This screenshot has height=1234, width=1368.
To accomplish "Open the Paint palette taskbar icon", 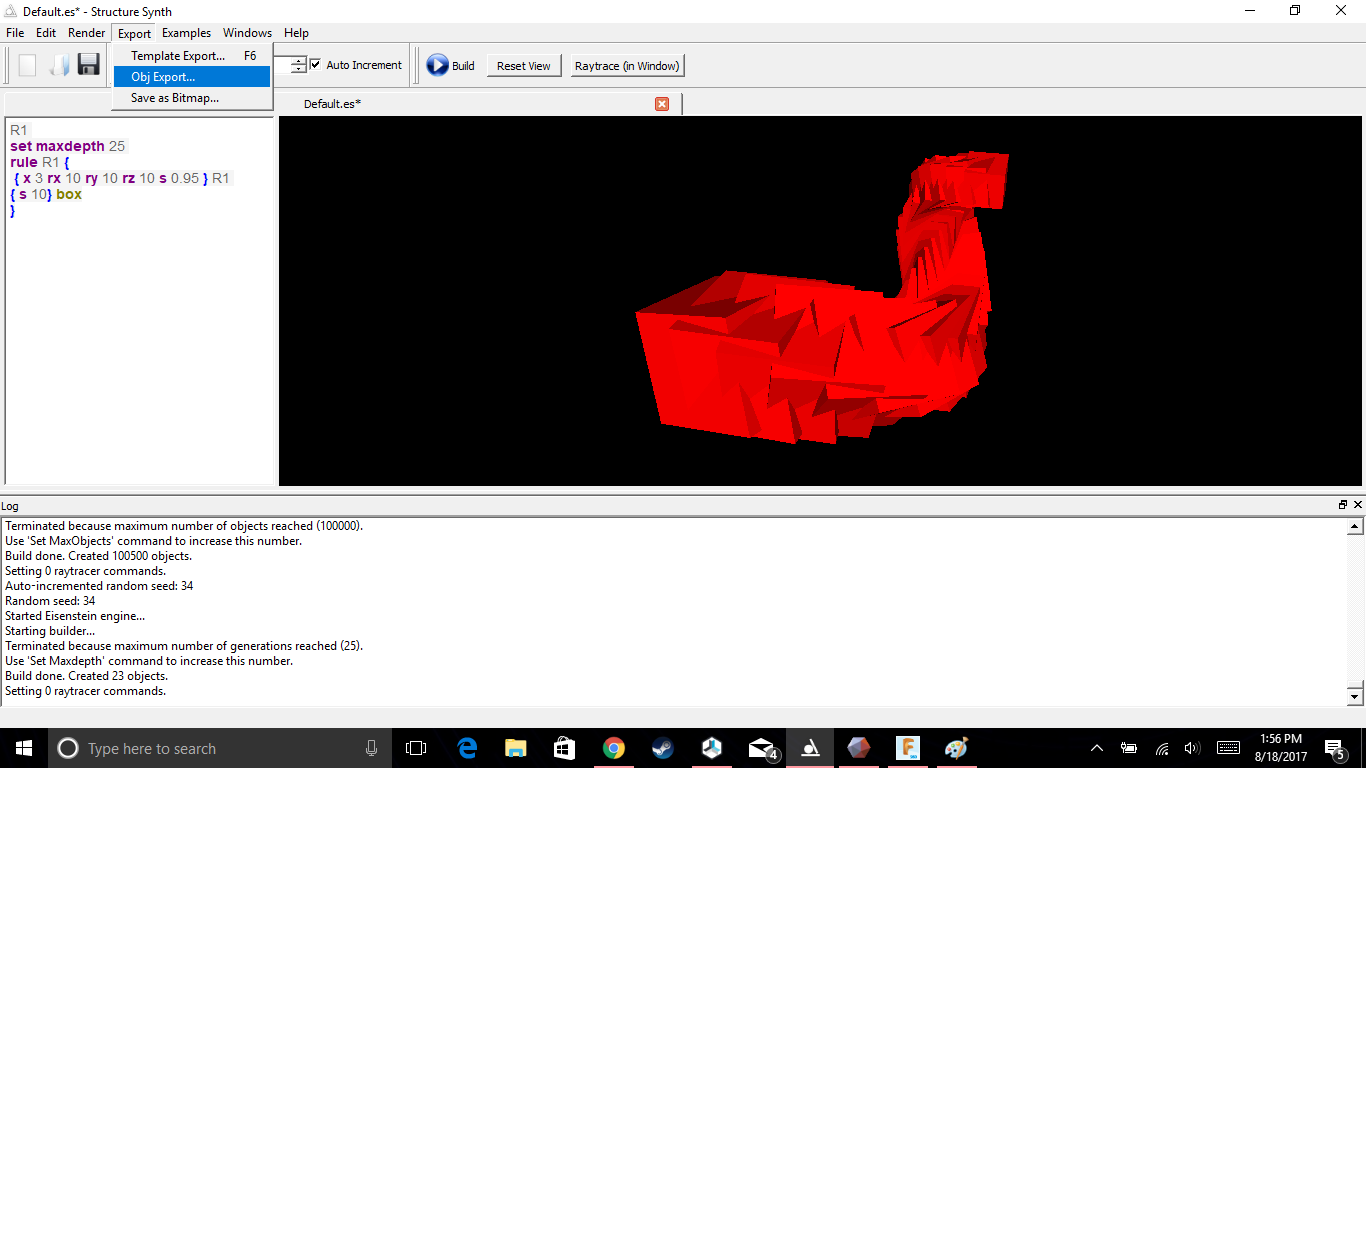I will point(956,748).
